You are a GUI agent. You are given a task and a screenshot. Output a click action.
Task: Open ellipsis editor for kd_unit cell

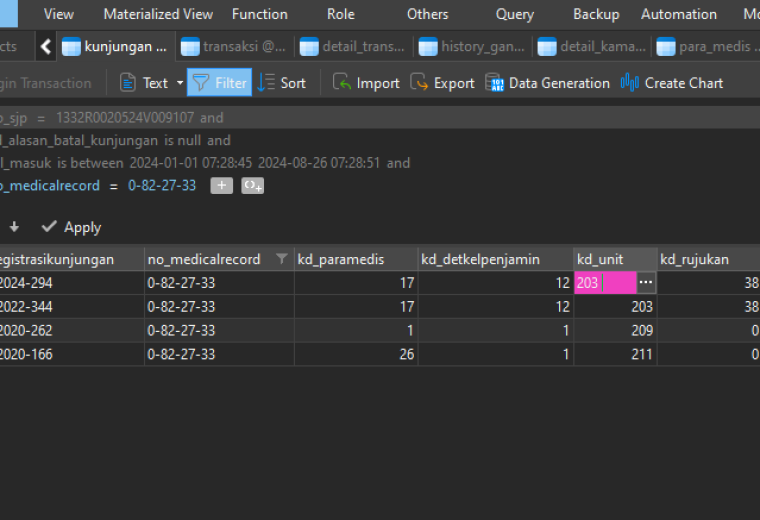(x=646, y=283)
